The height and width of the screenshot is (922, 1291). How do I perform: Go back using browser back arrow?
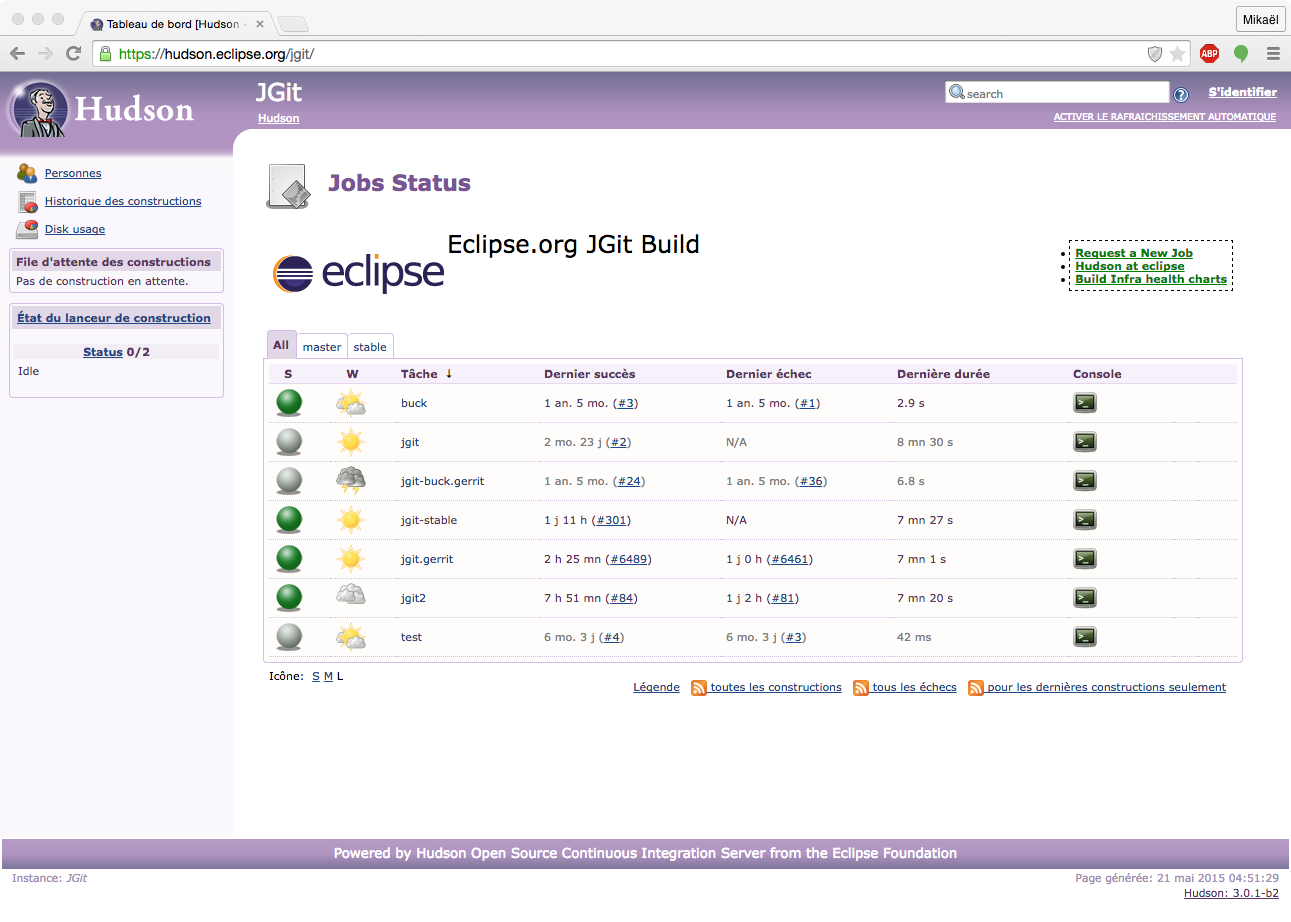(x=17, y=53)
